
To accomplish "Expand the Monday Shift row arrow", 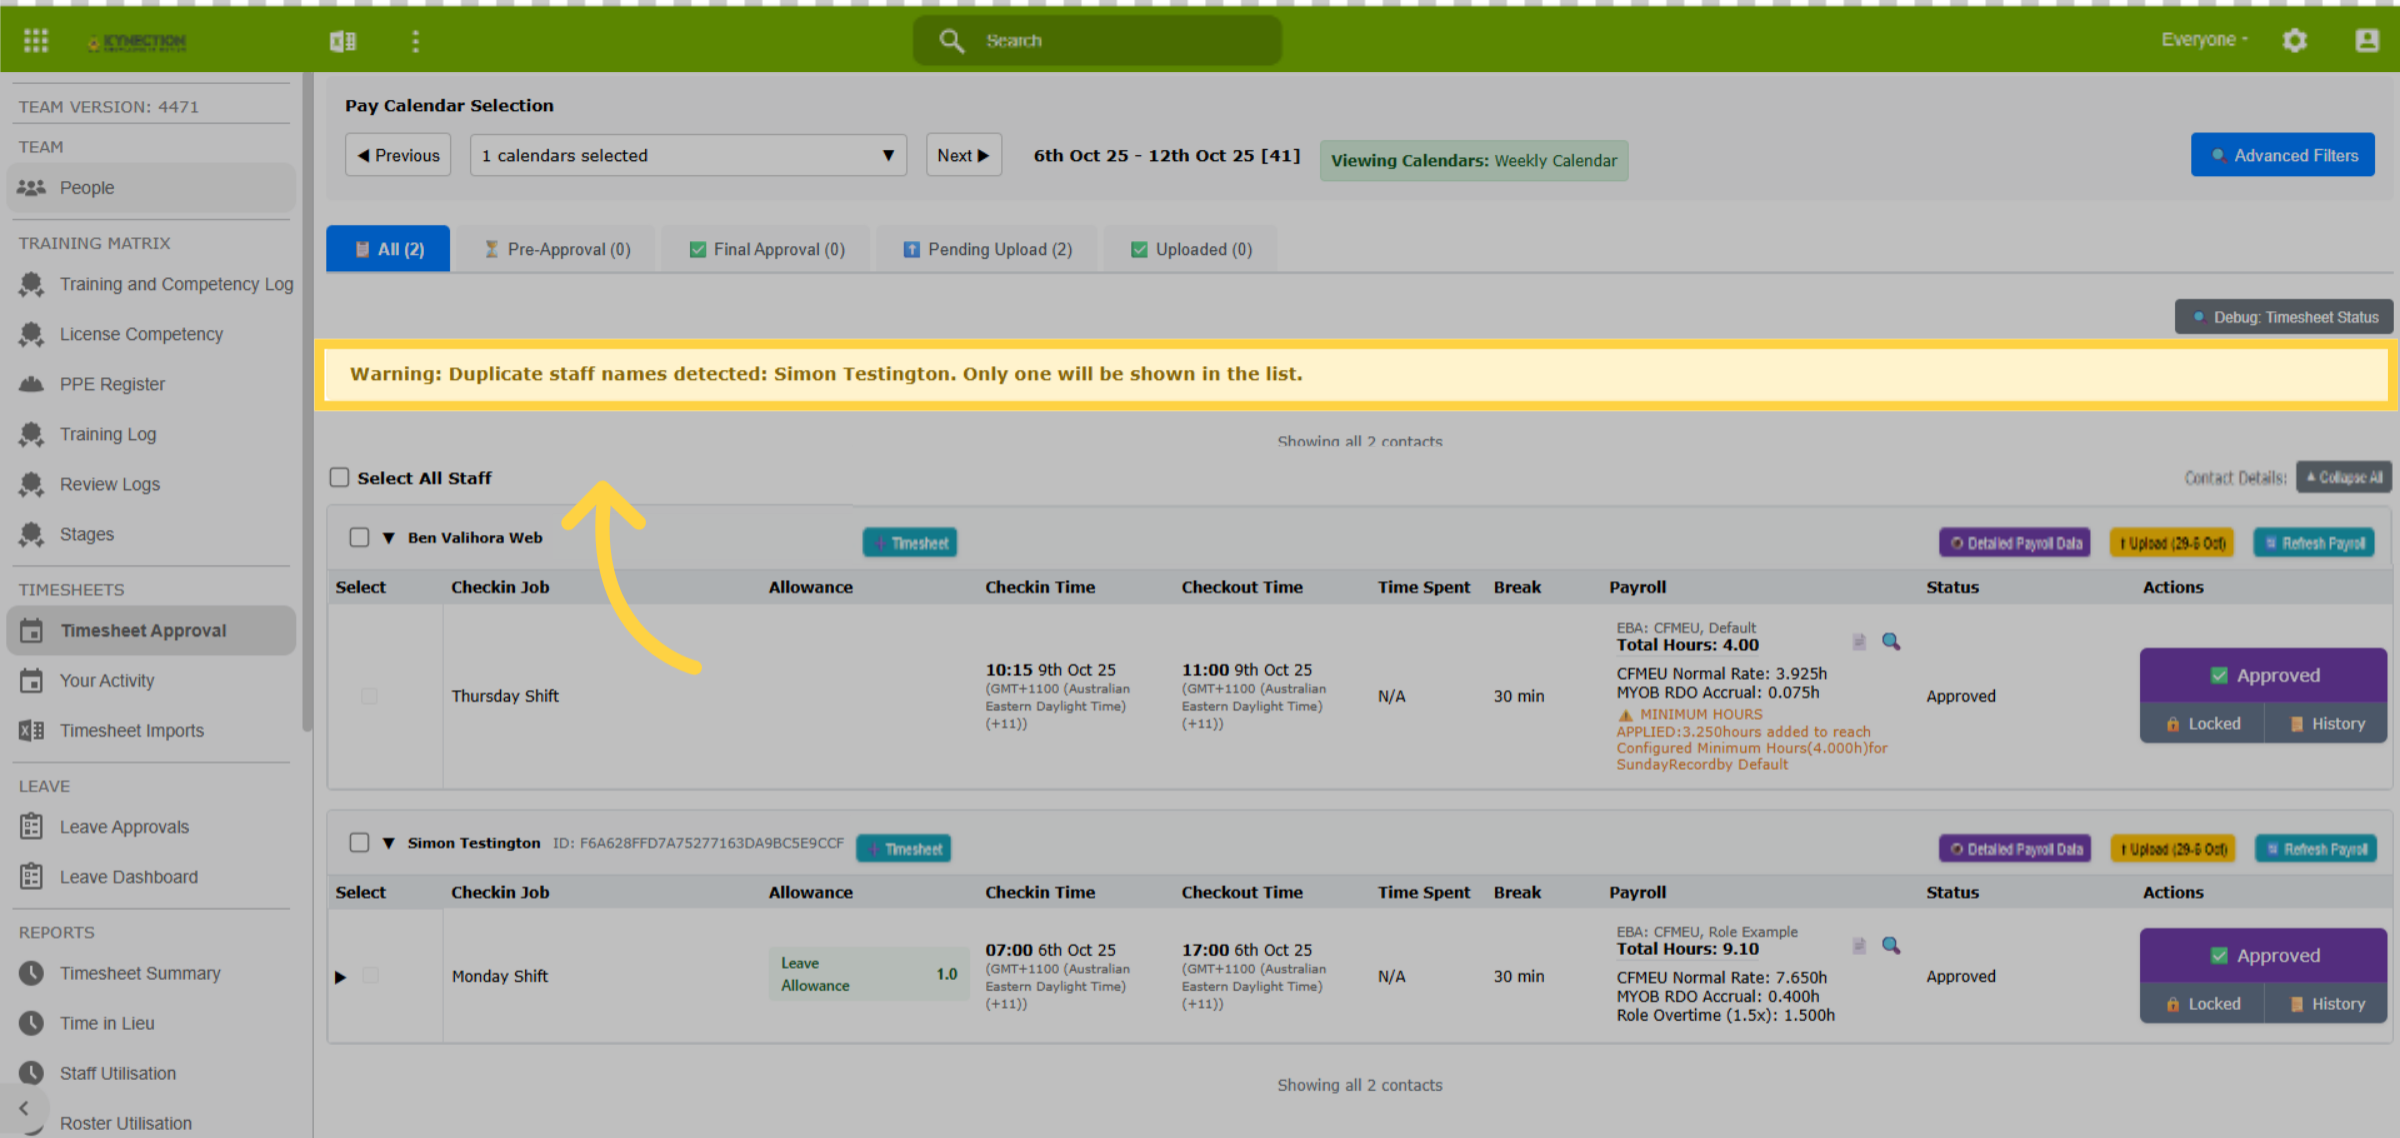I will click(340, 976).
